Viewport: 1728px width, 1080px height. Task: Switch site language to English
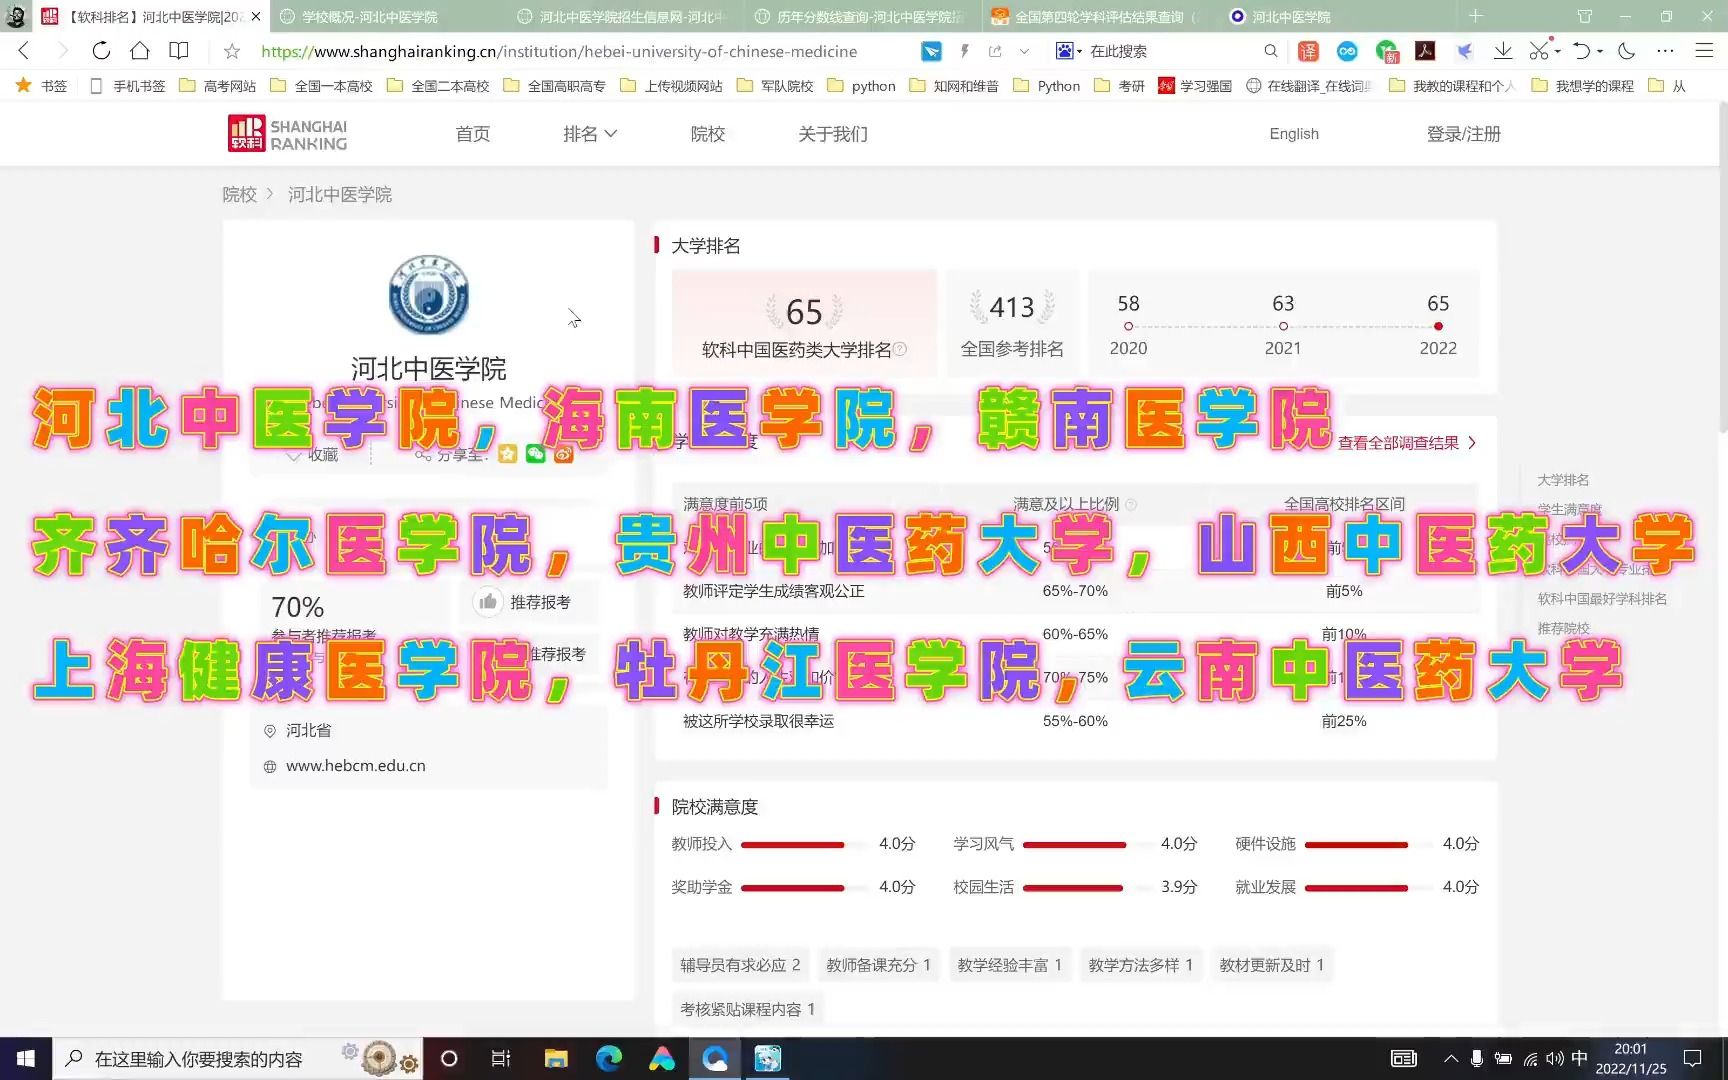click(x=1294, y=134)
